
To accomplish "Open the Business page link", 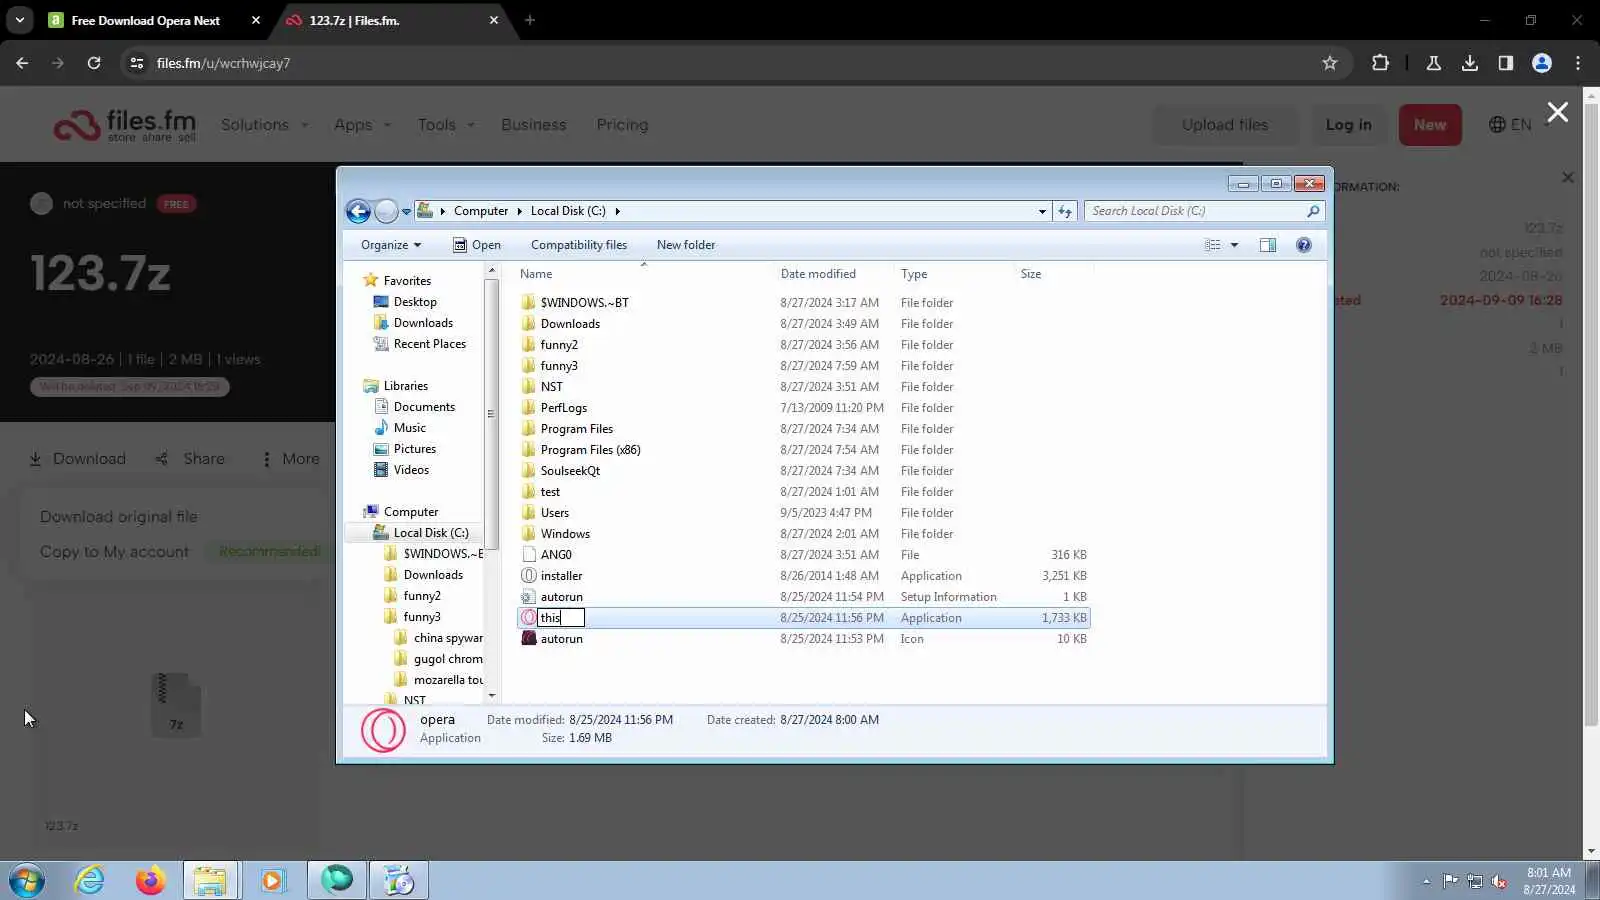I will pyautogui.click(x=534, y=125).
